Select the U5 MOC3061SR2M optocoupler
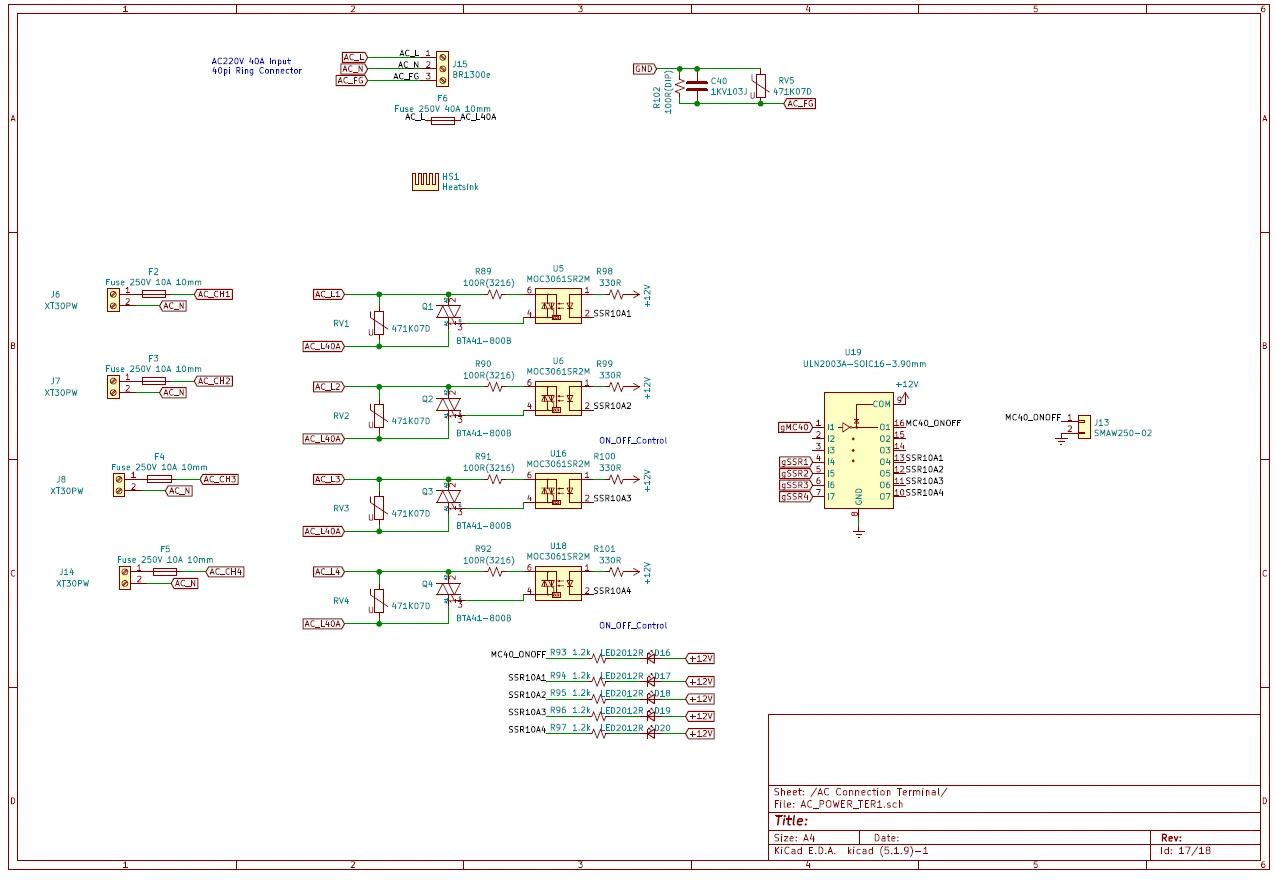This screenshot has height=880, width=1276. tap(558, 305)
